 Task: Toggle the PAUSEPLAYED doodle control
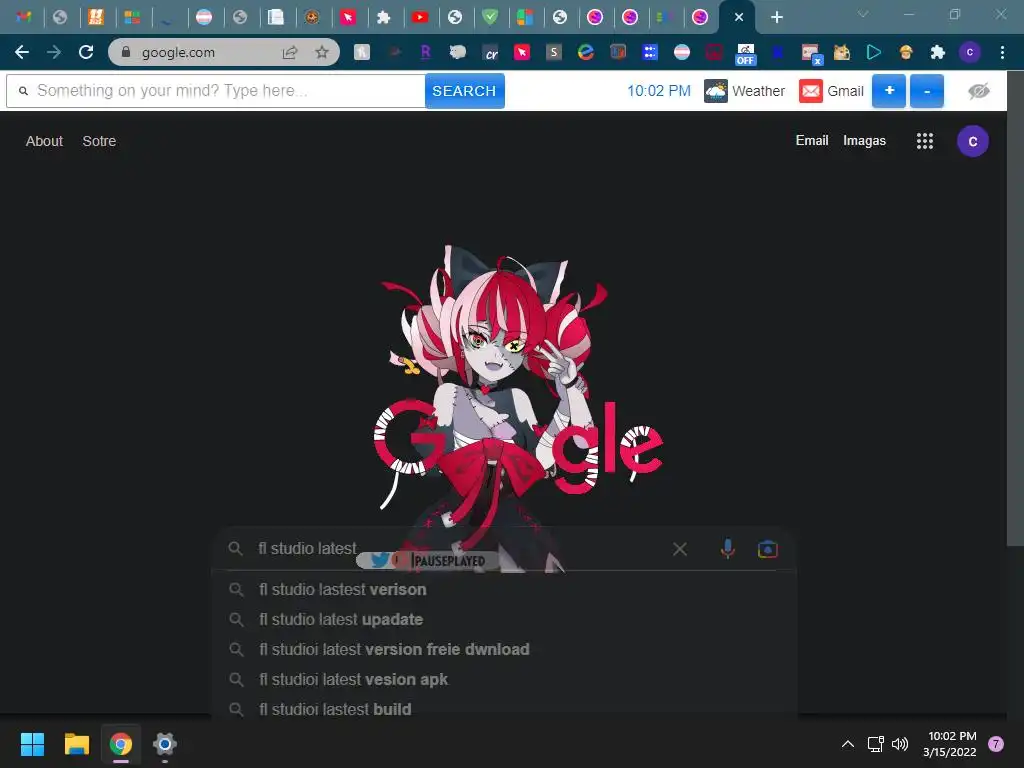tap(449, 561)
